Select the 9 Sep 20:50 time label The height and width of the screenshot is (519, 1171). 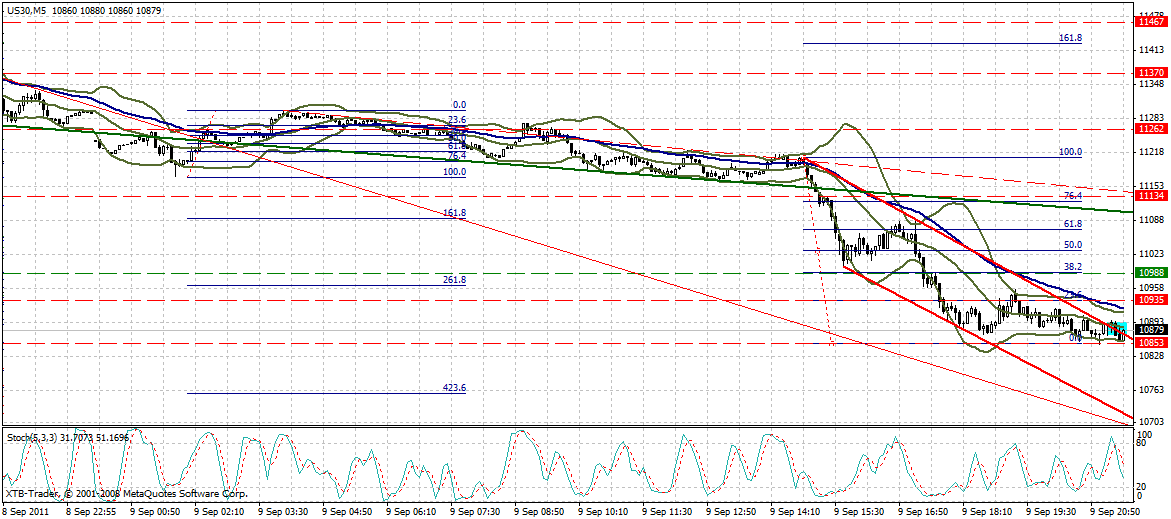pos(1114,511)
